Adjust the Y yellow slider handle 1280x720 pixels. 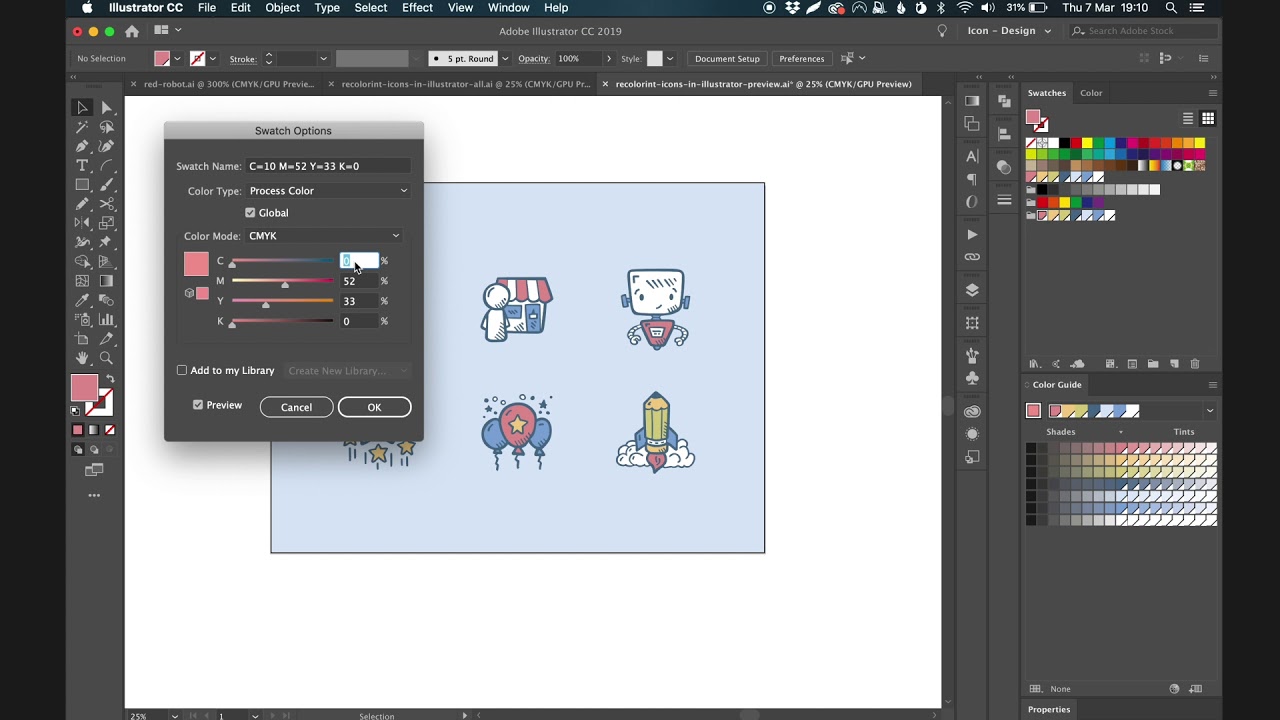point(265,305)
